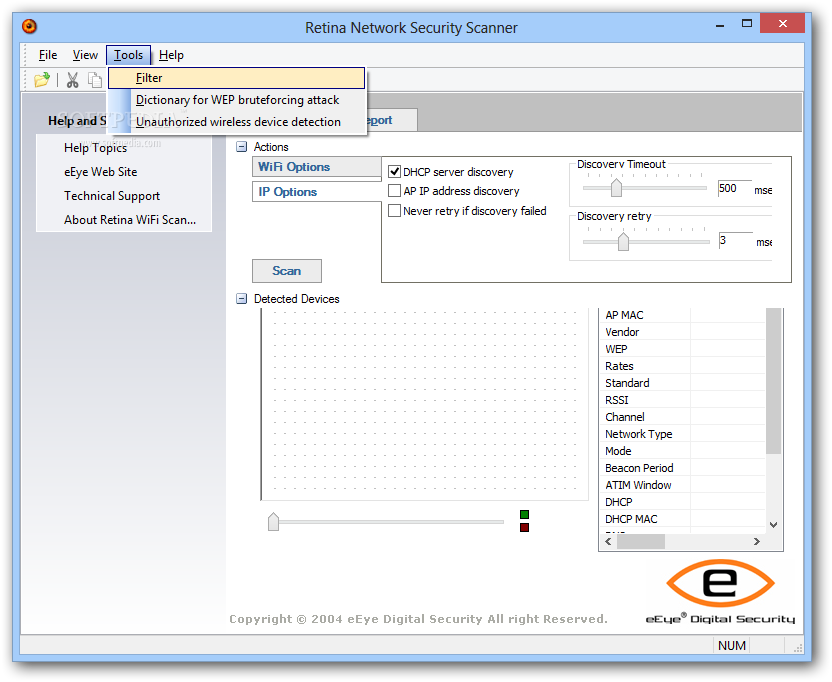
Task: Select the AP MAC row
Action: 683,315
